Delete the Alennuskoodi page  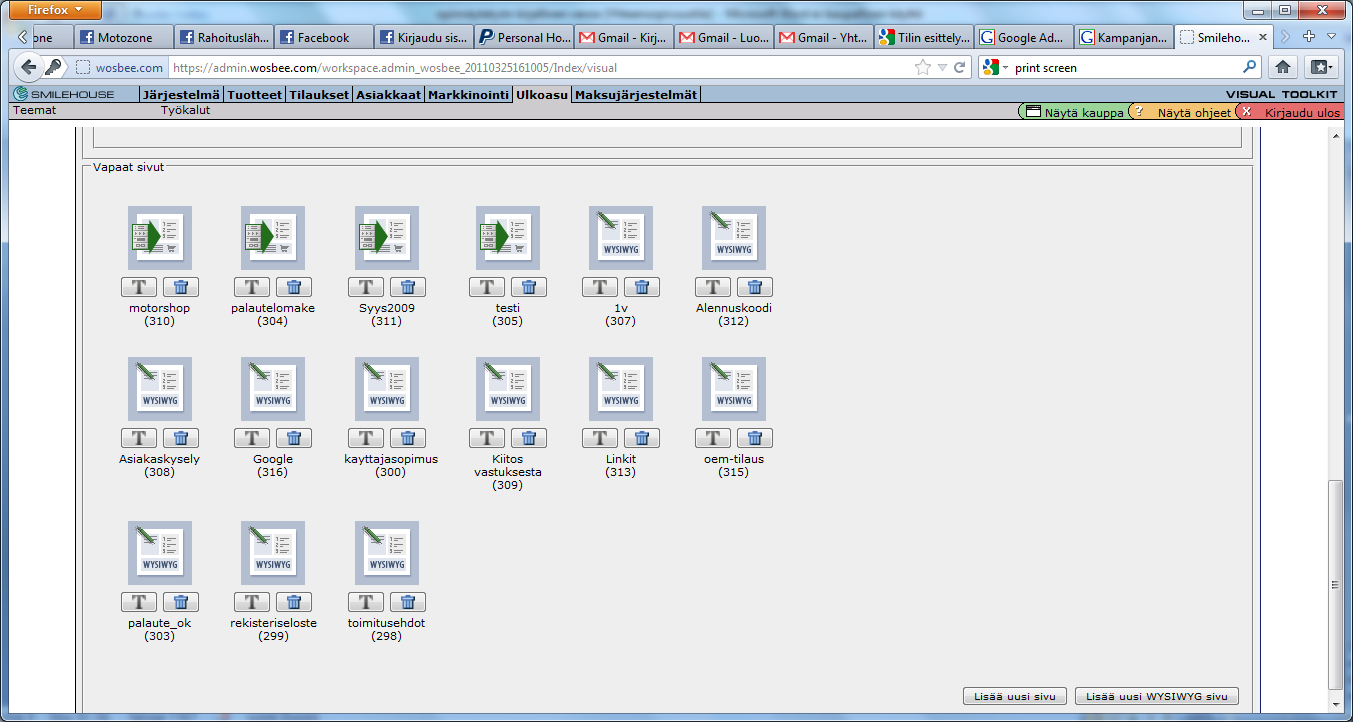point(754,288)
